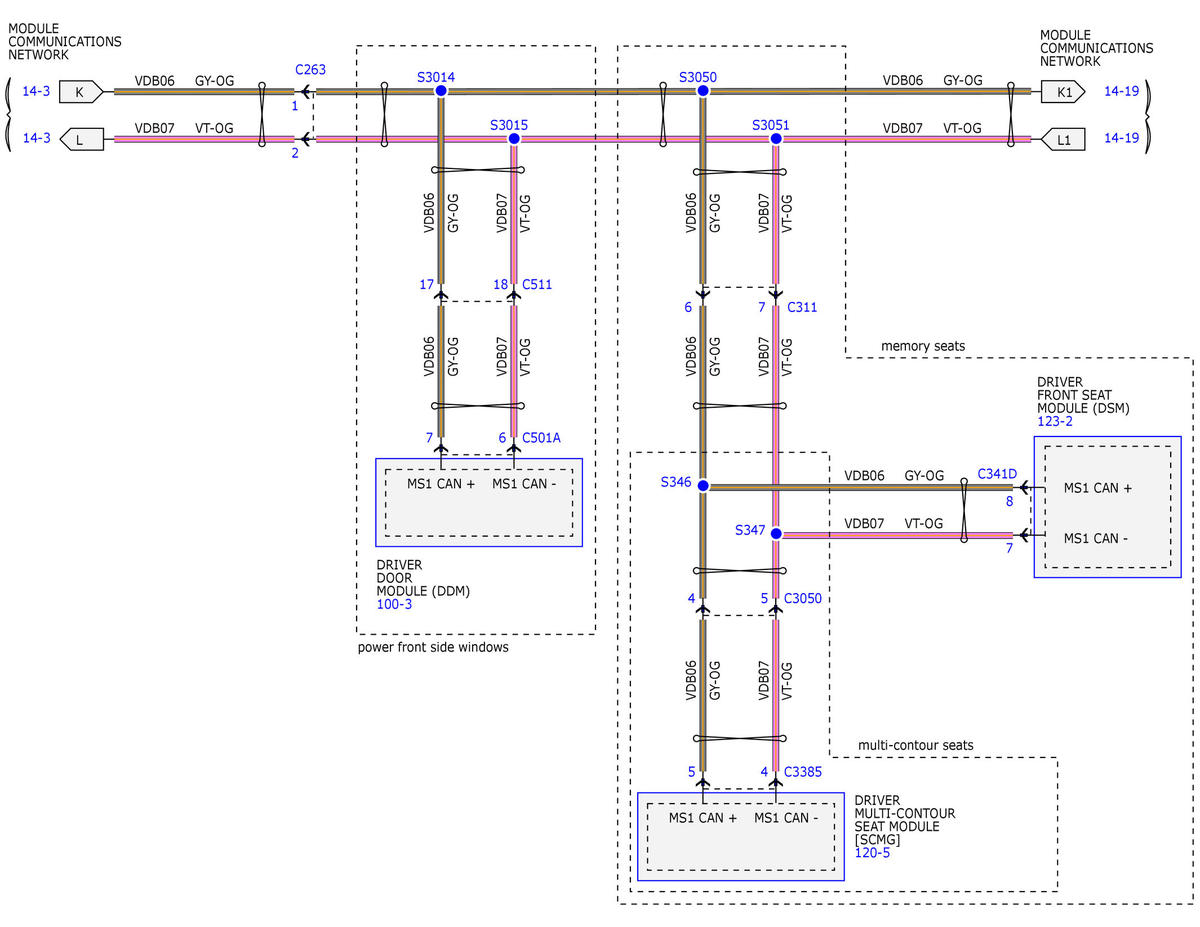
Task: Click the C263 connector label
Action: (310, 70)
